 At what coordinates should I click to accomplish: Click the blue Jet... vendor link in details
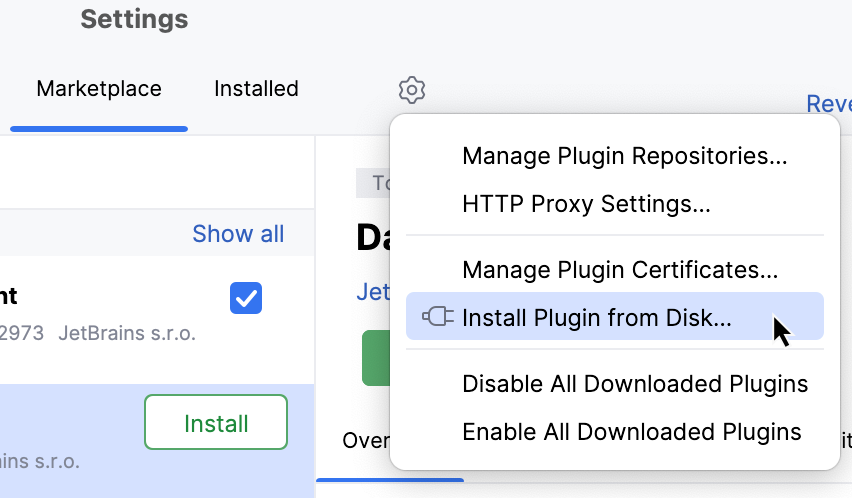pyautogui.click(x=373, y=292)
